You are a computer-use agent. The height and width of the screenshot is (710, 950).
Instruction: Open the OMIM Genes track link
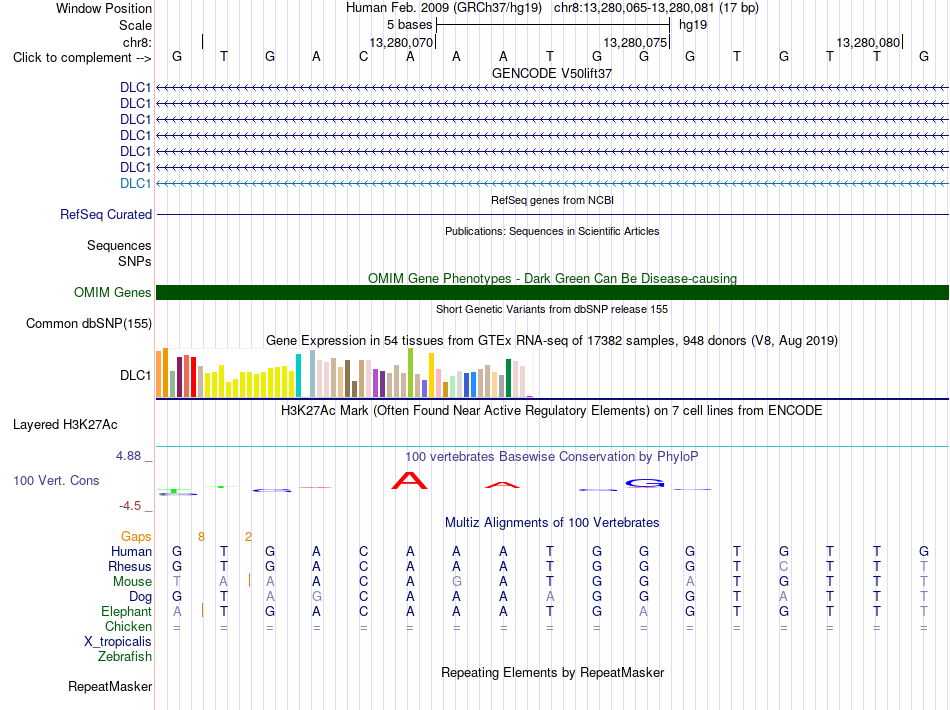tap(113, 293)
